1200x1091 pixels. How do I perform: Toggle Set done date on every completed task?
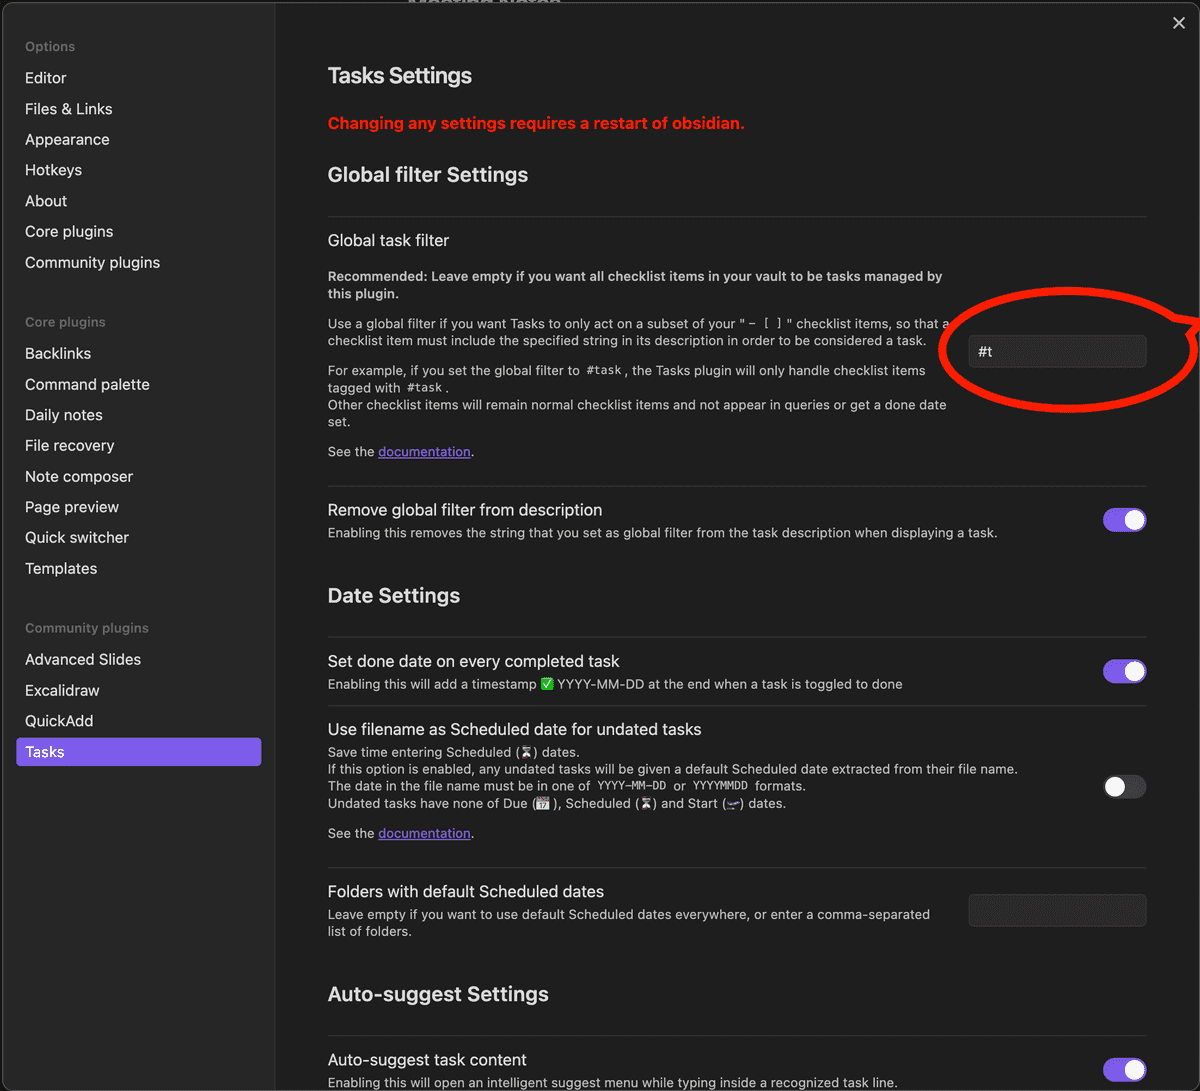point(1124,671)
